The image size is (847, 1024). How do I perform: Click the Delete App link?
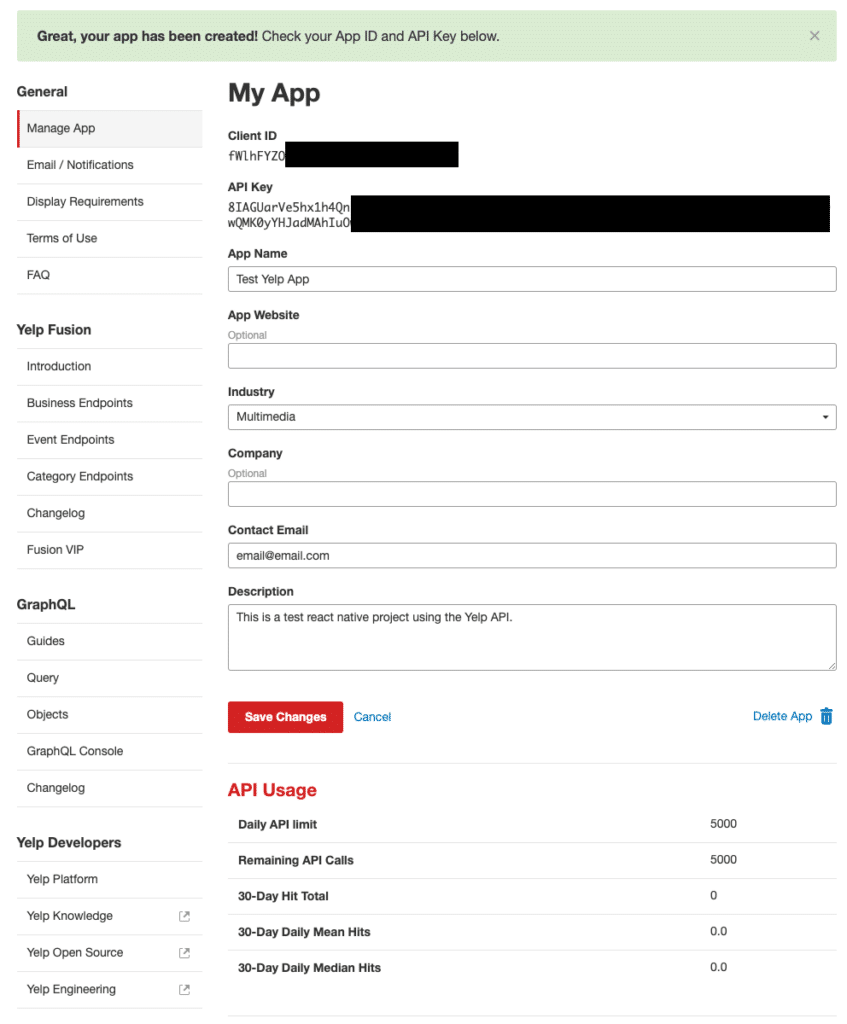click(x=782, y=716)
